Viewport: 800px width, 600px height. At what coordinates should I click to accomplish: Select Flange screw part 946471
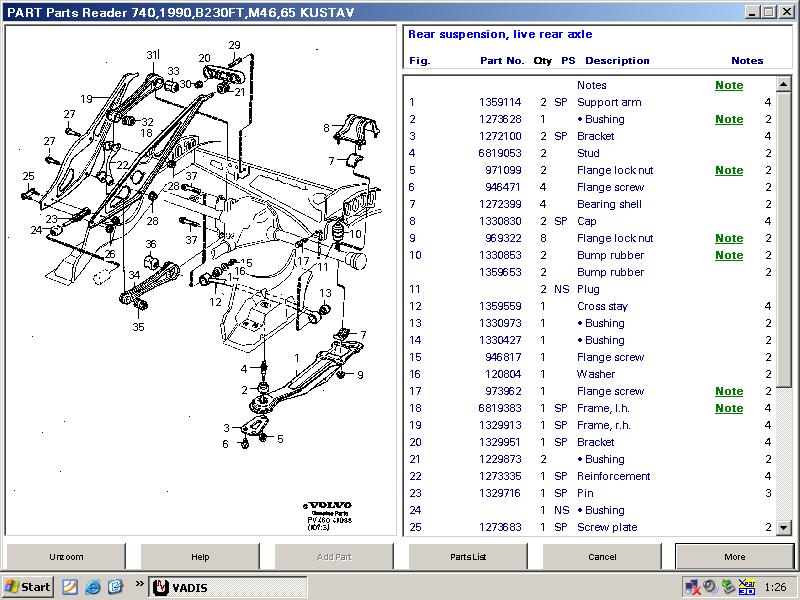[x=590, y=187]
